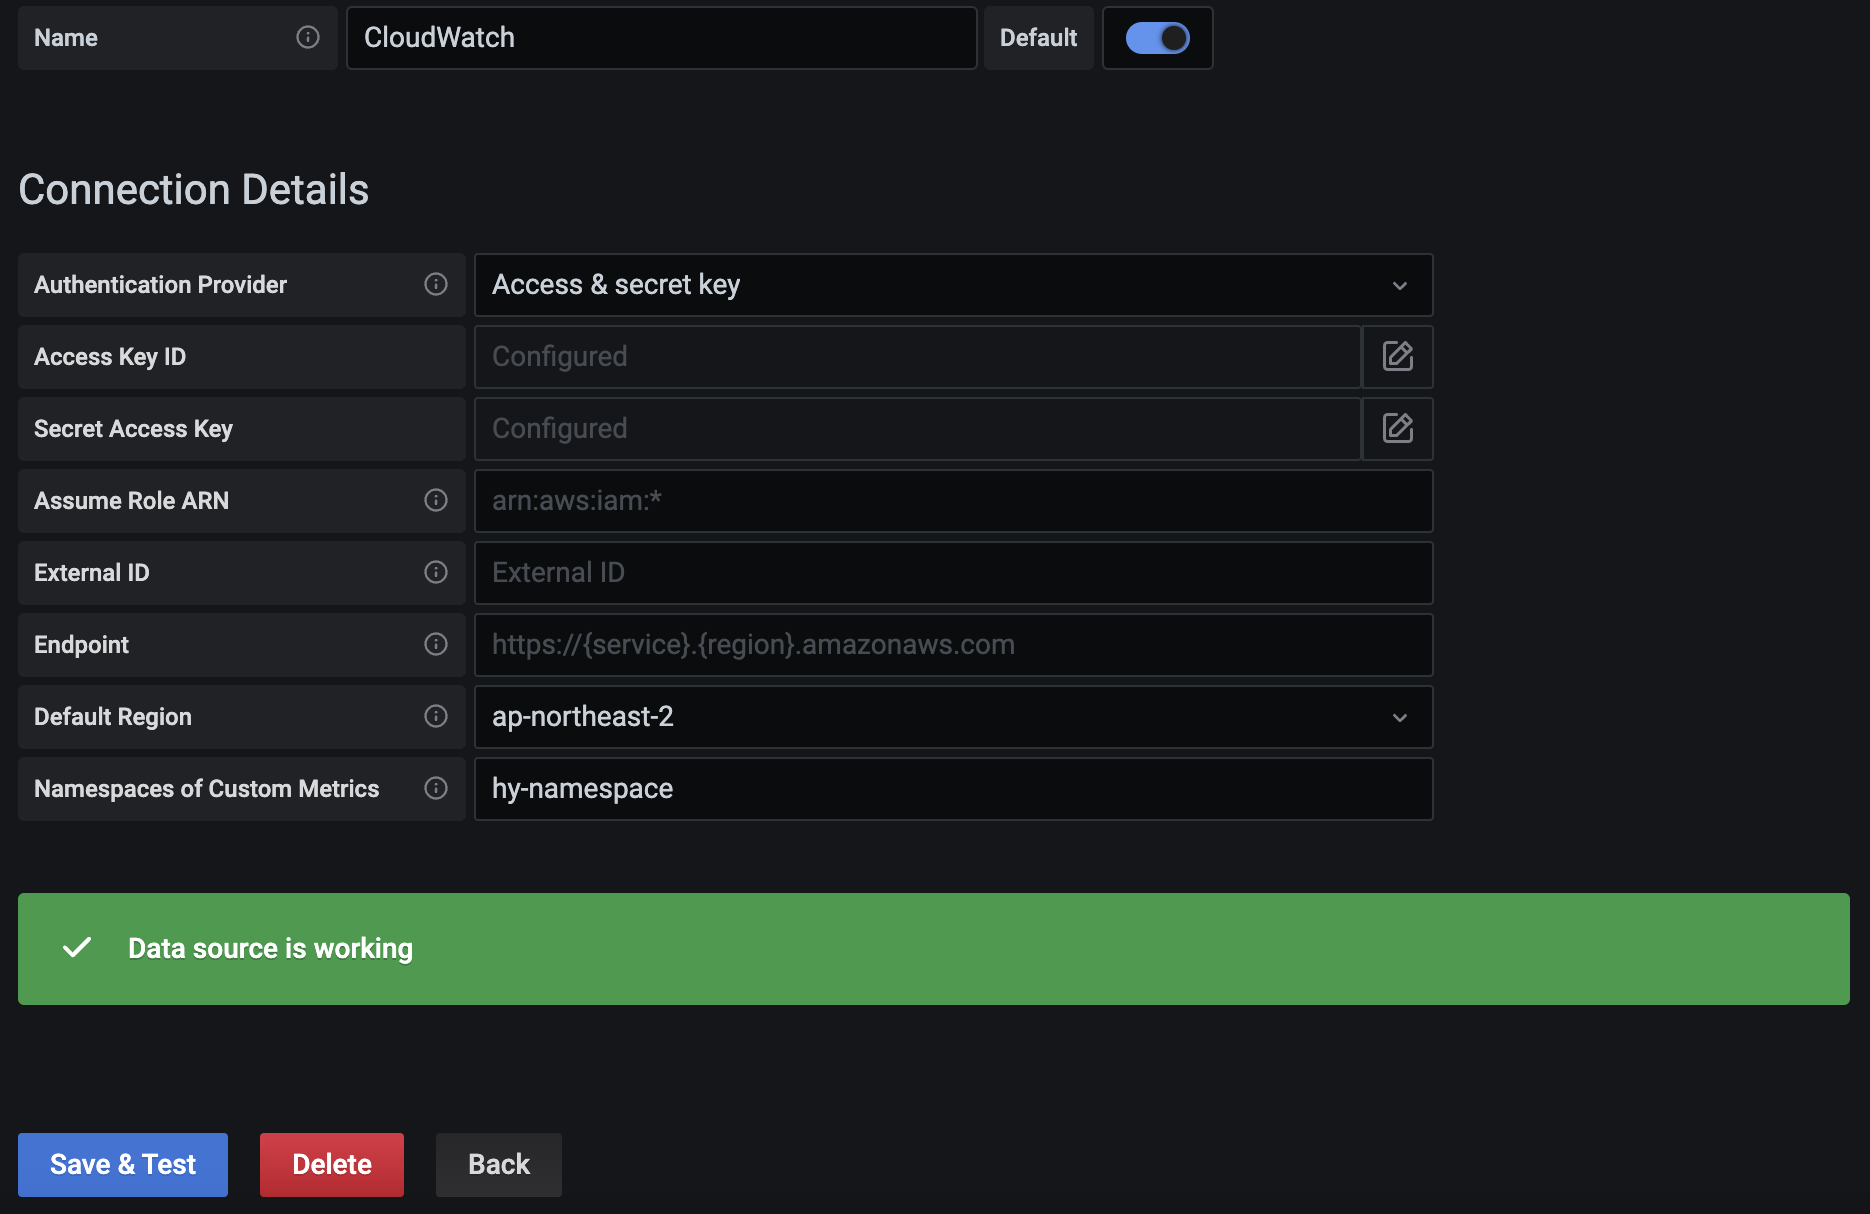The image size is (1870, 1214).
Task: Click Save & Test button
Action: (123, 1164)
